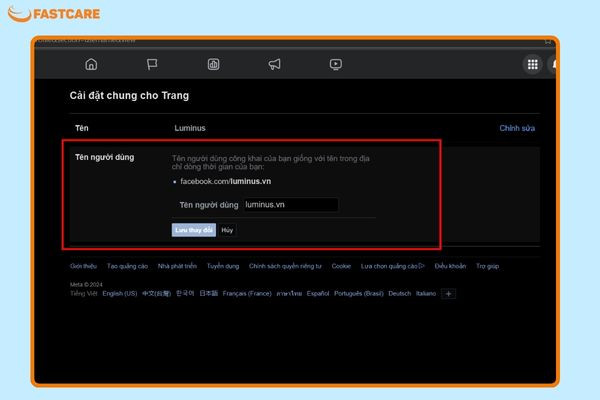
Task: Switch language to English (US)
Action: (120, 294)
